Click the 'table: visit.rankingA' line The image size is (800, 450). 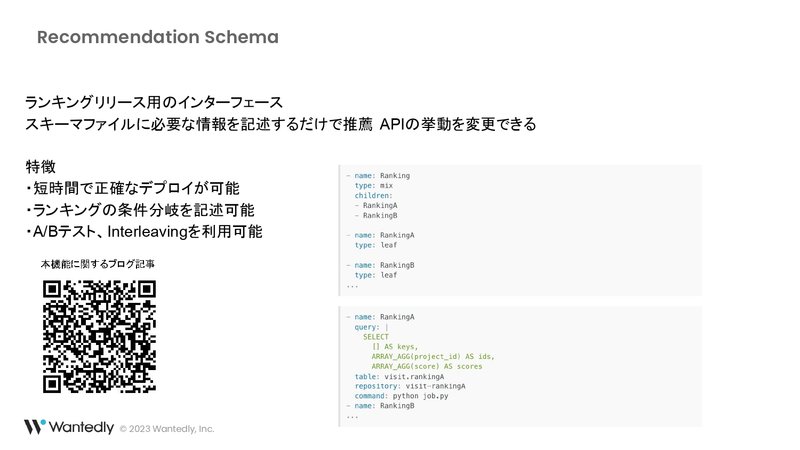399,377
